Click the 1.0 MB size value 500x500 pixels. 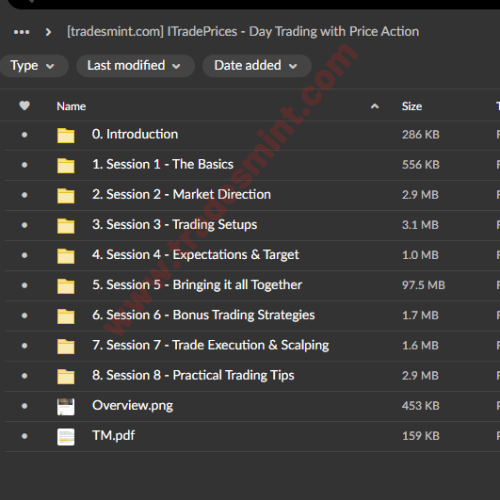coord(420,255)
